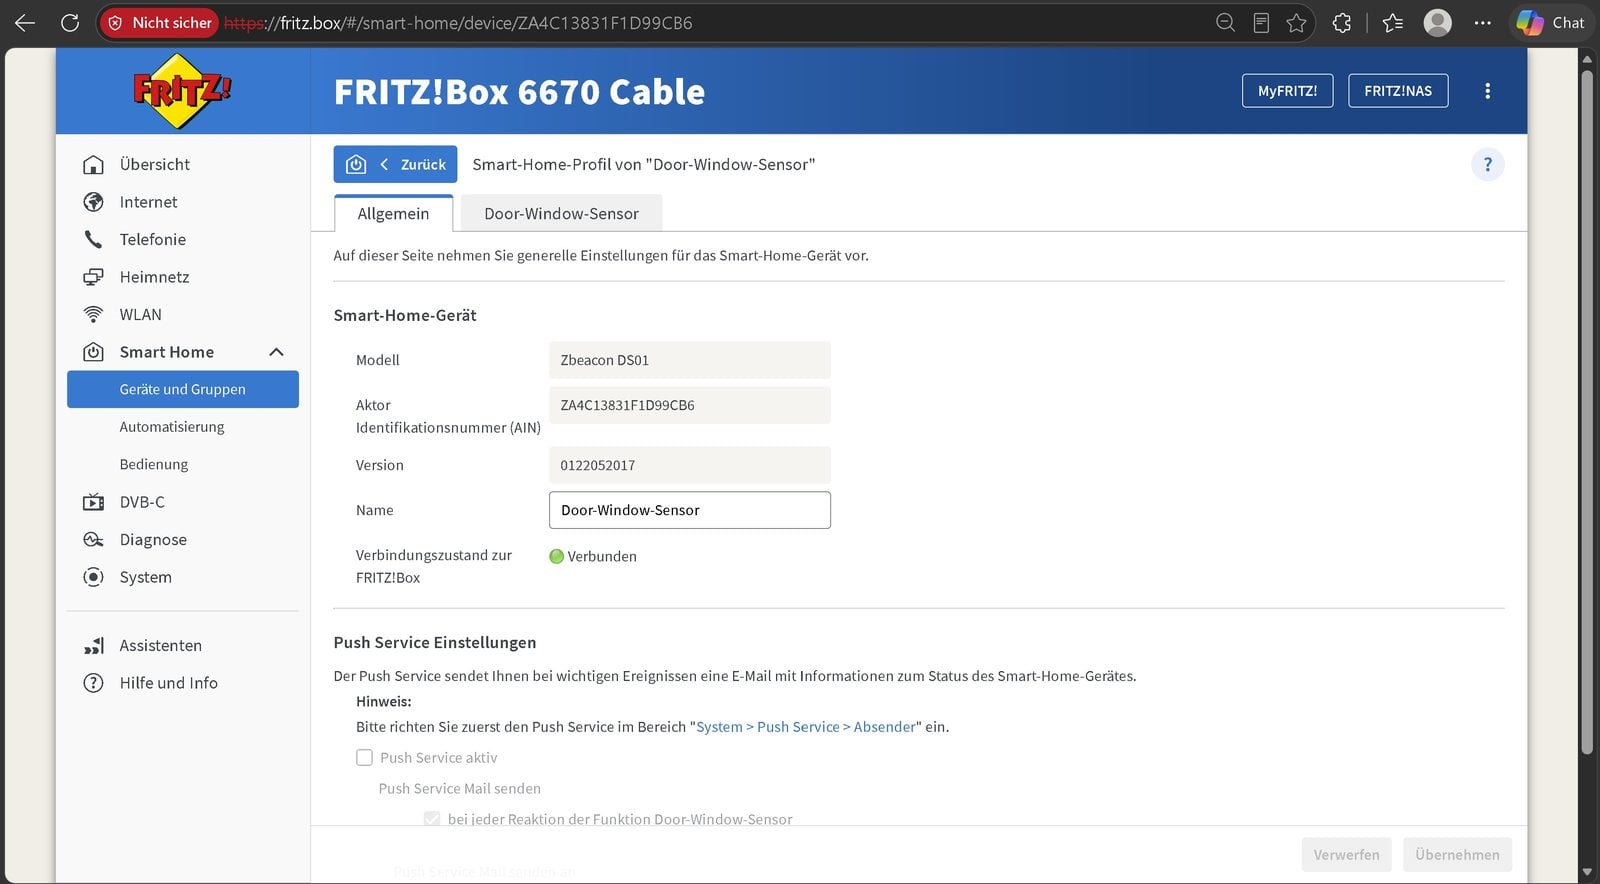
Task: Click the DVB-C TV icon
Action: [x=93, y=502]
